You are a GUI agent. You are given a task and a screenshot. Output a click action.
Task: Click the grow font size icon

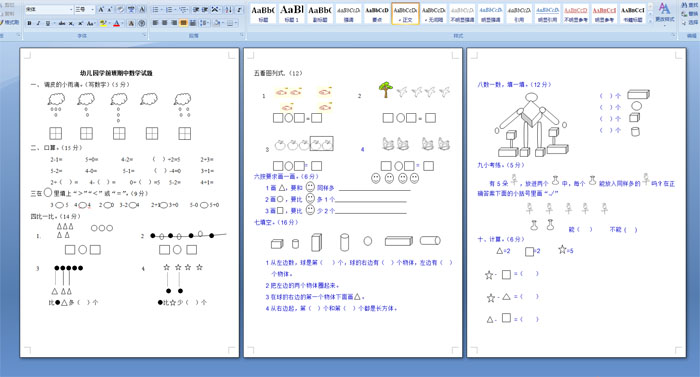point(101,9)
